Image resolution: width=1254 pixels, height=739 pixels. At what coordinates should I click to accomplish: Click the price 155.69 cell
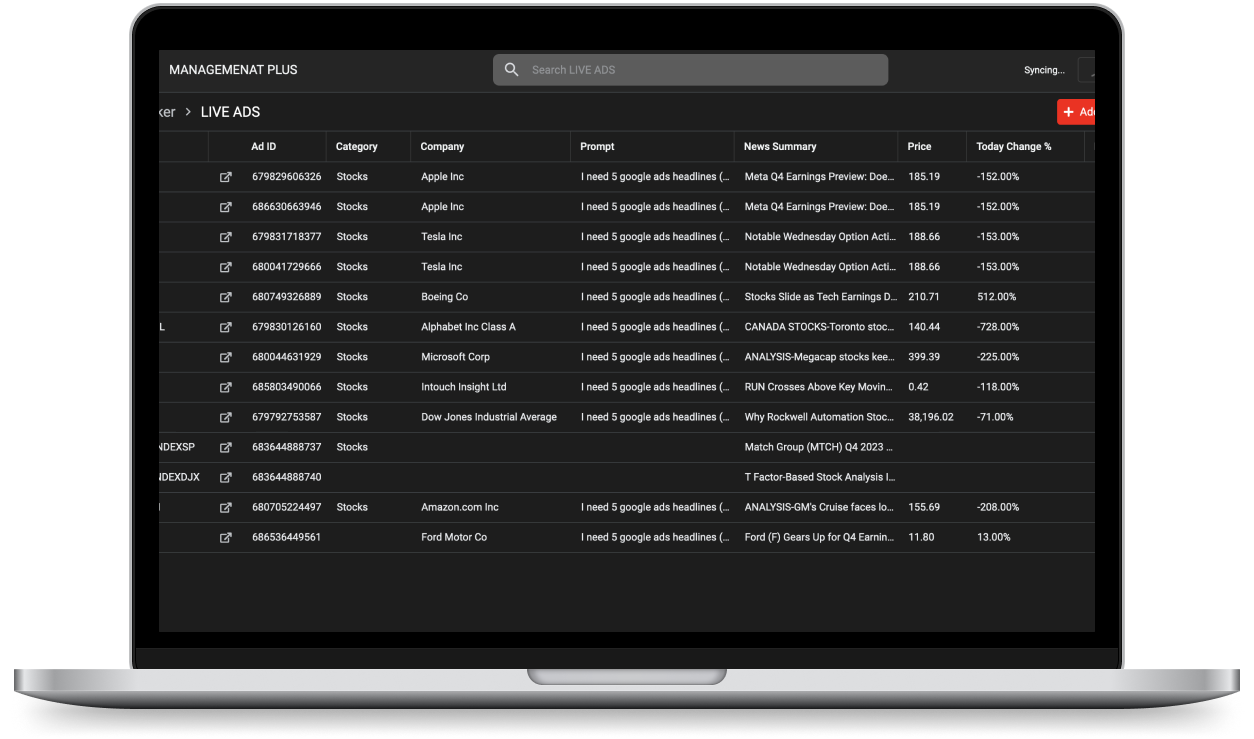tap(924, 507)
